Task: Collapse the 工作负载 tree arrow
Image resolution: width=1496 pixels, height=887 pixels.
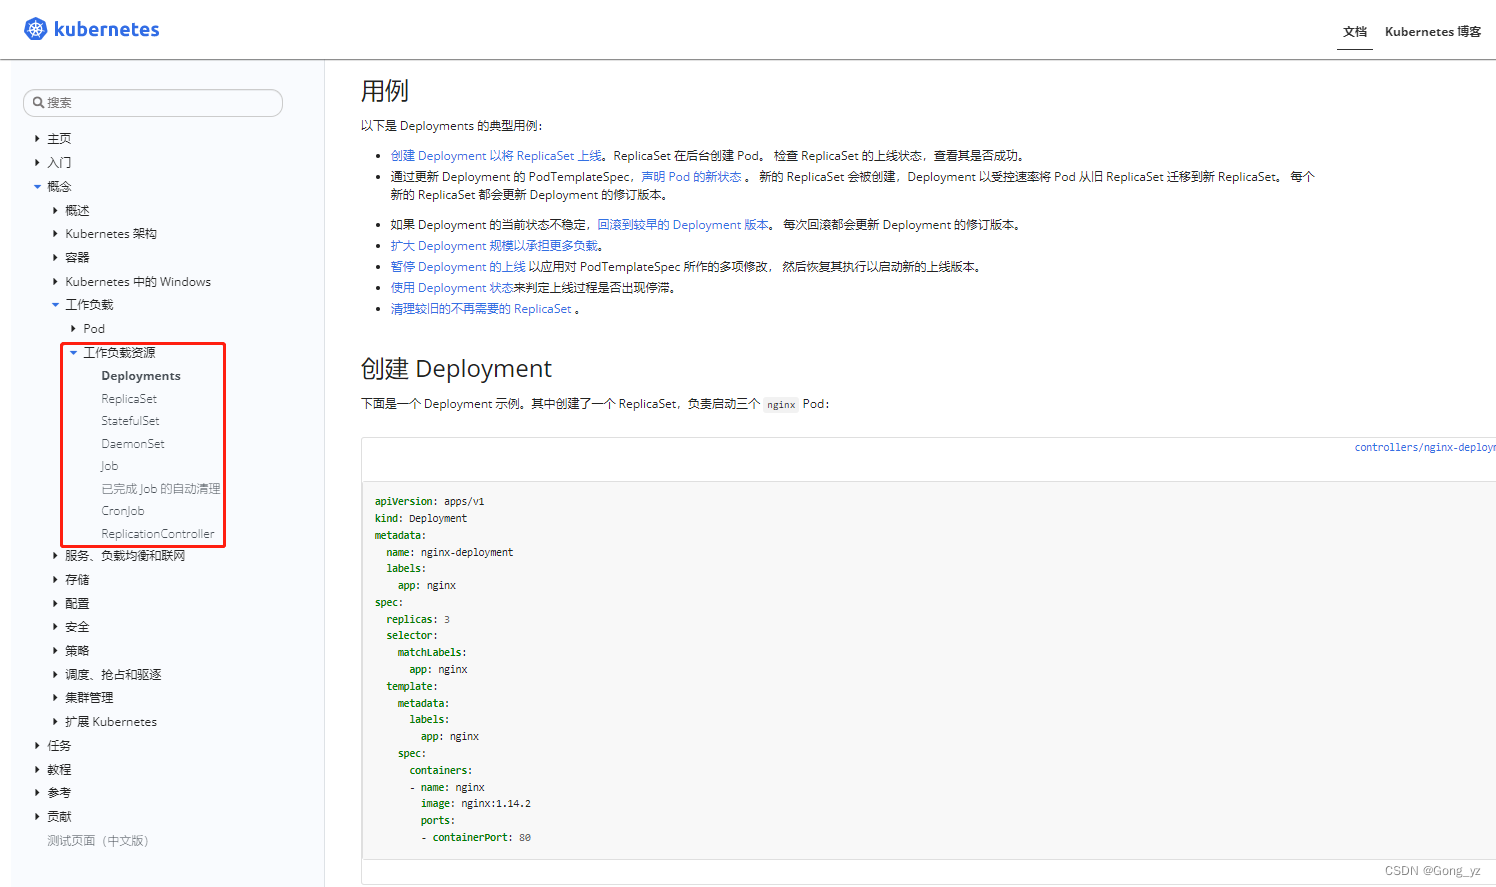Action: click(x=55, y=305)
